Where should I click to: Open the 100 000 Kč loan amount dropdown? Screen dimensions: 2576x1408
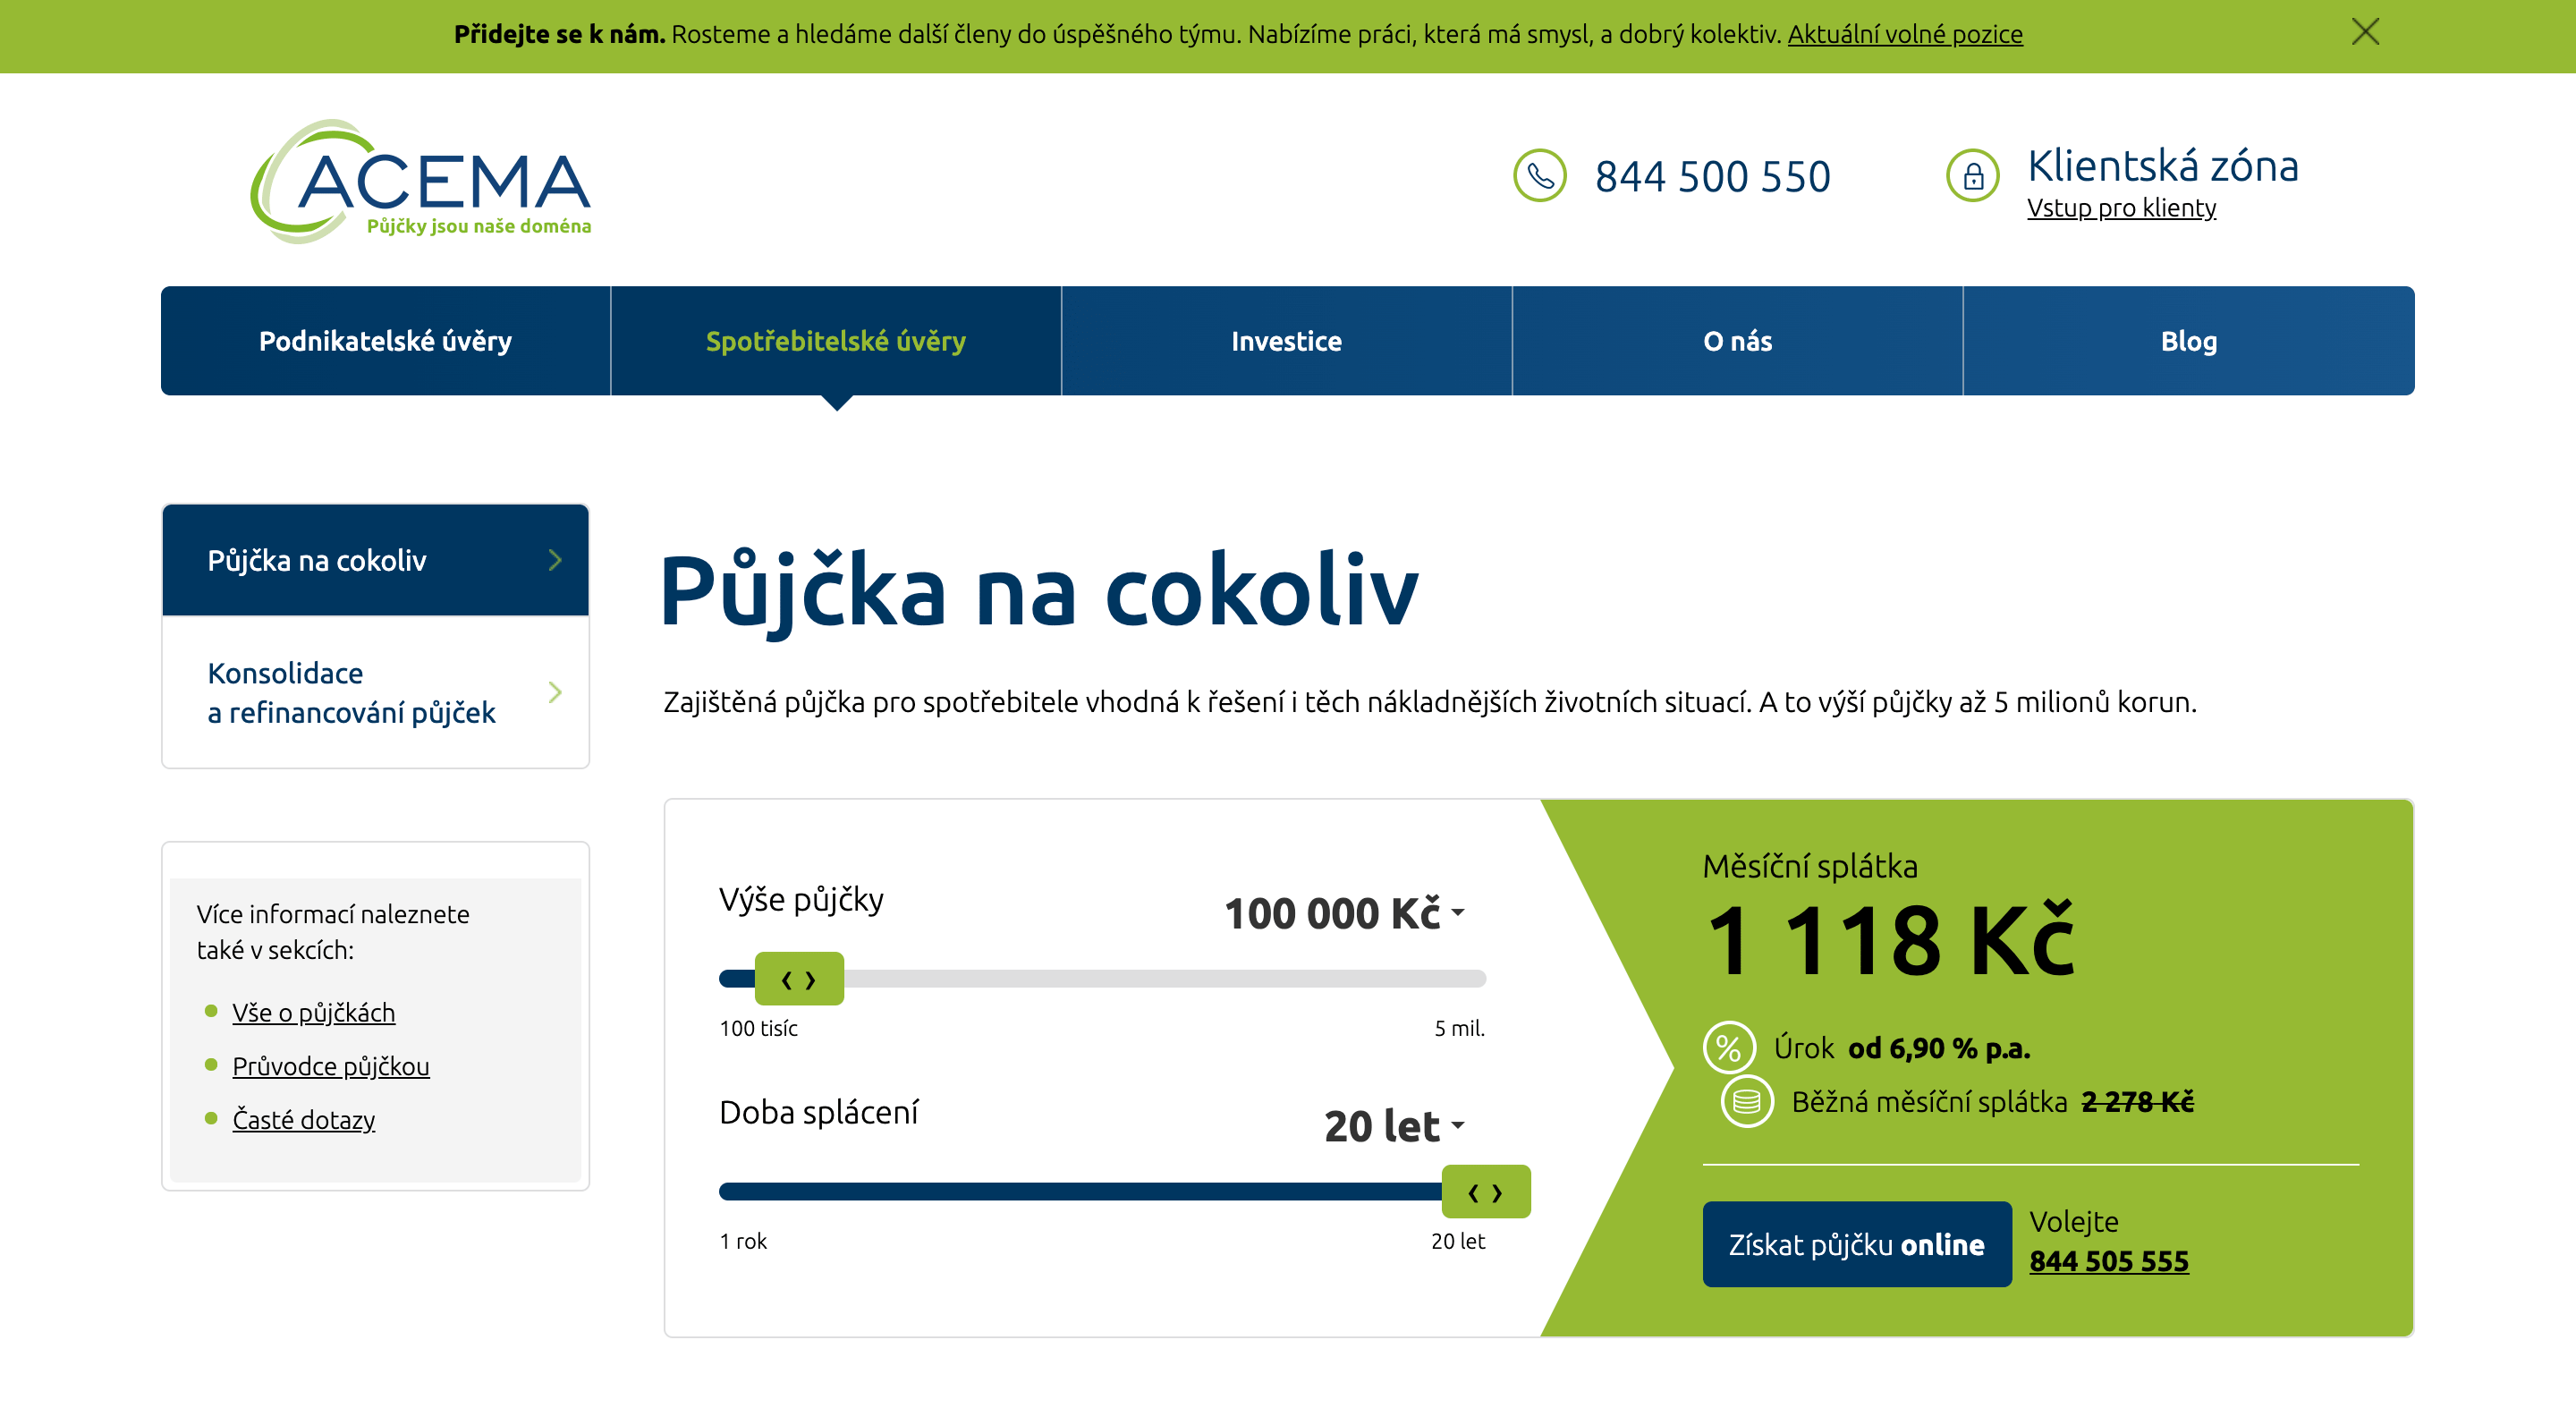[1344, 913]
